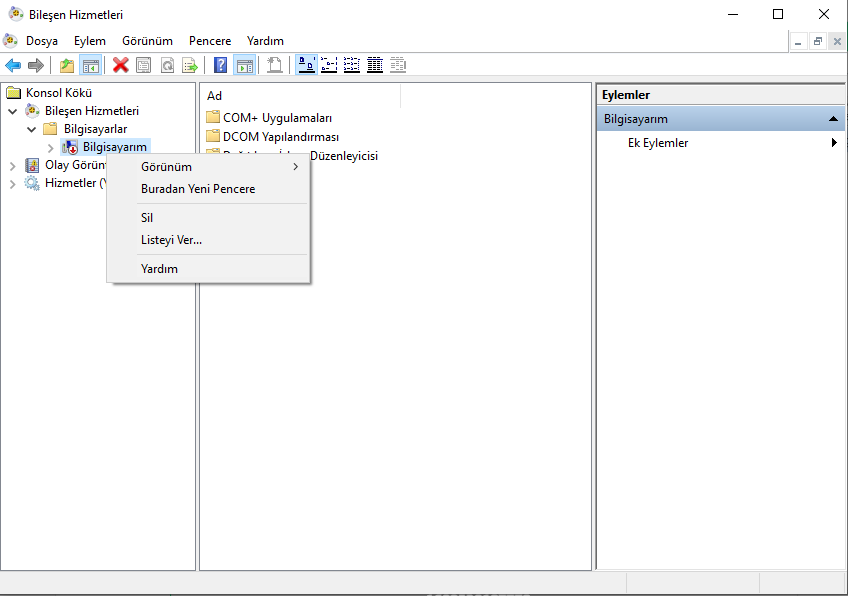Select the Bileşen Hizmetleri label in tree

pyautogui.click(x=92, y=111)
